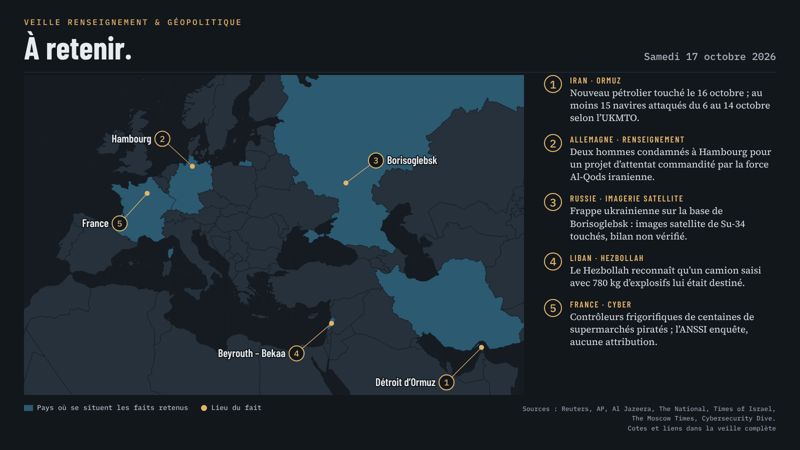Click the paragraph starting 'Deux hommes condamnés'
The image size is (800, 450).
[670, 165]
